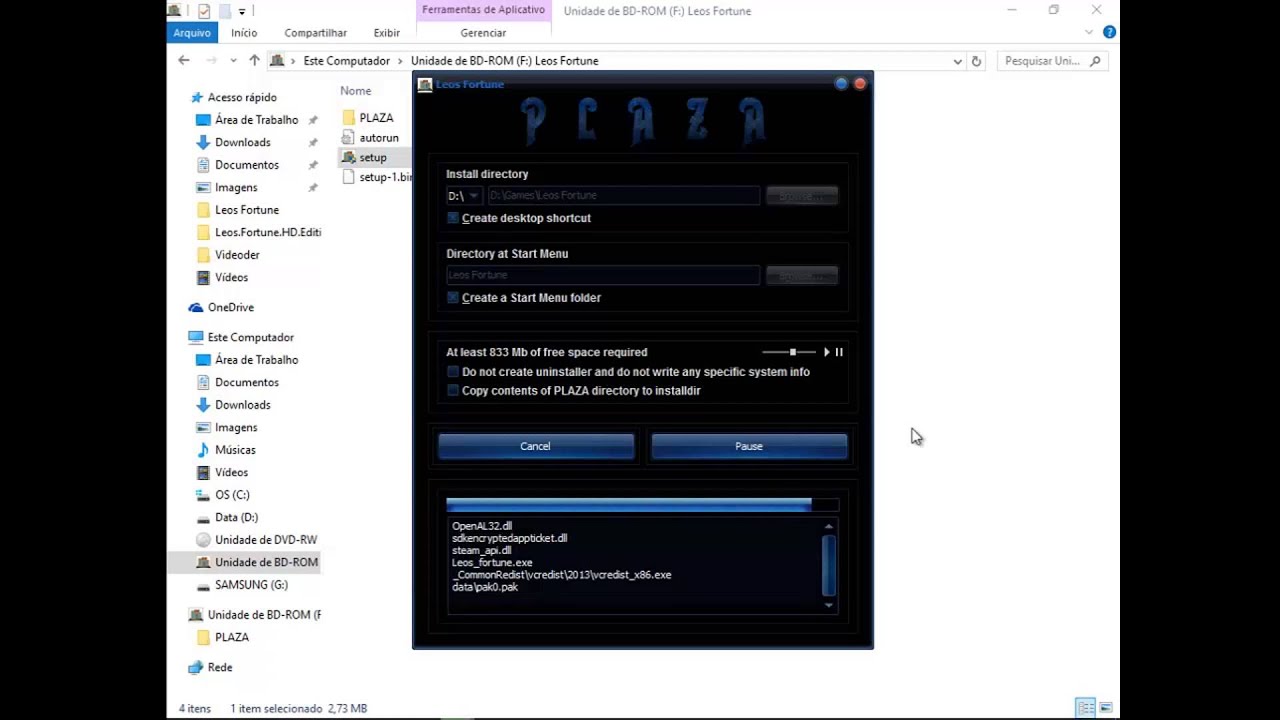Open SAMSUNG (G:) drive
The image size is (1280, 720).
(251, 585)
